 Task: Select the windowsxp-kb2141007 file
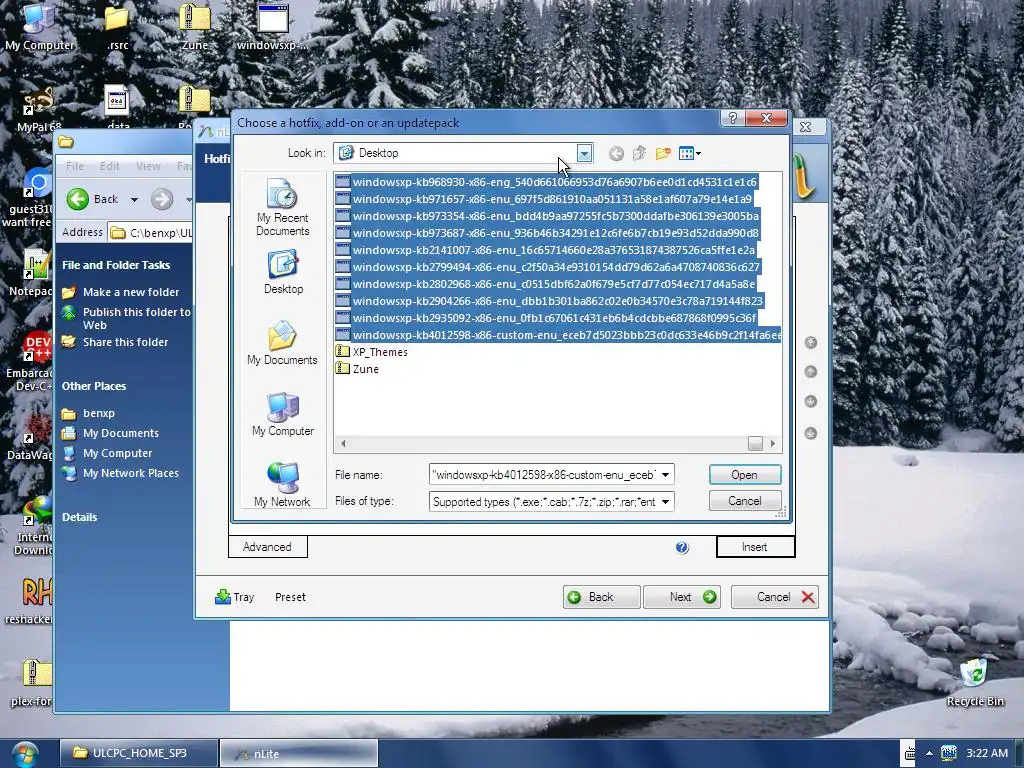click(x=545, y=250)
